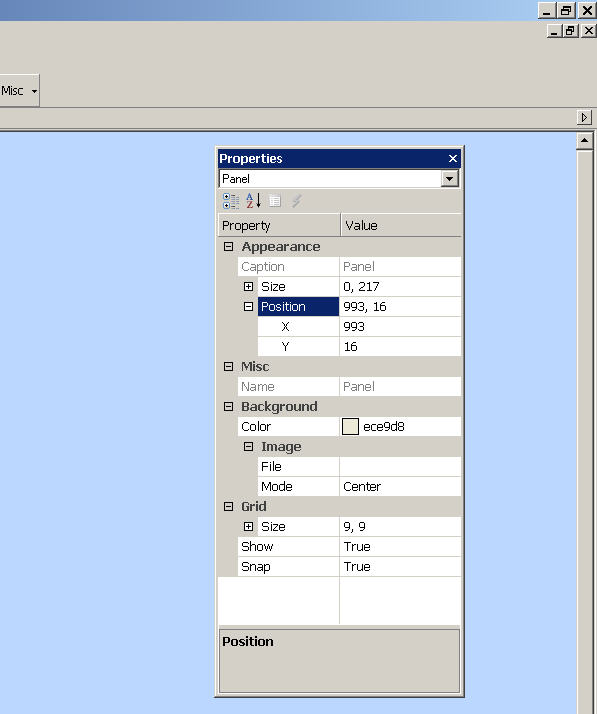
Task: Collapse the Position property
Action: [248, 306]
